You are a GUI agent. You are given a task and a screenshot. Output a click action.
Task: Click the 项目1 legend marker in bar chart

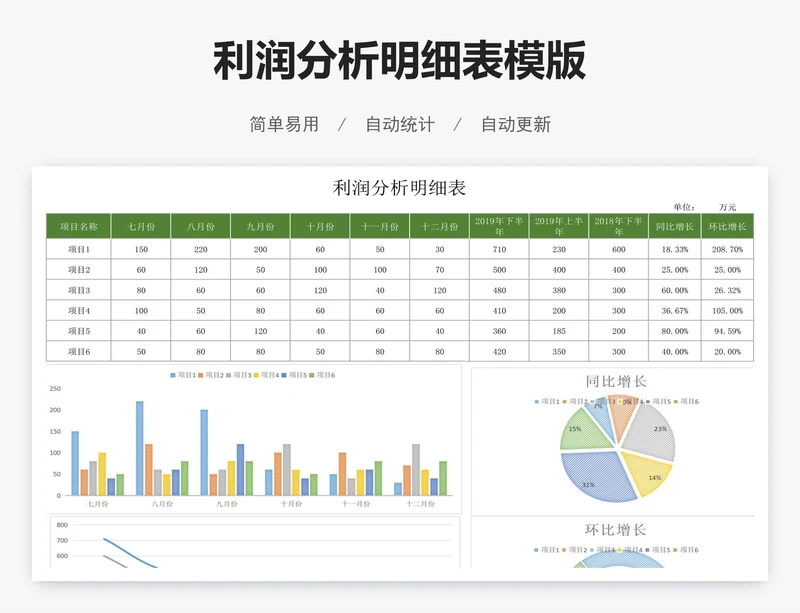click(174, 375)
